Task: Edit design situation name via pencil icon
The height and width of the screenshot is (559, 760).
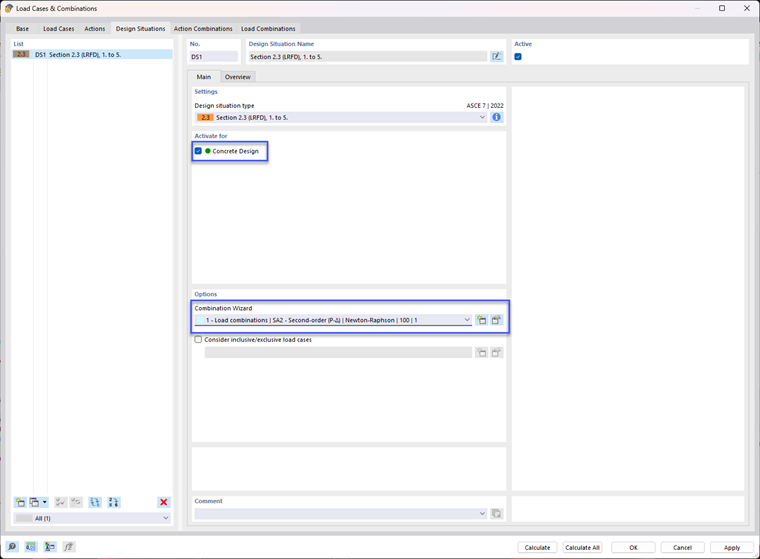Action: point(497,57)
